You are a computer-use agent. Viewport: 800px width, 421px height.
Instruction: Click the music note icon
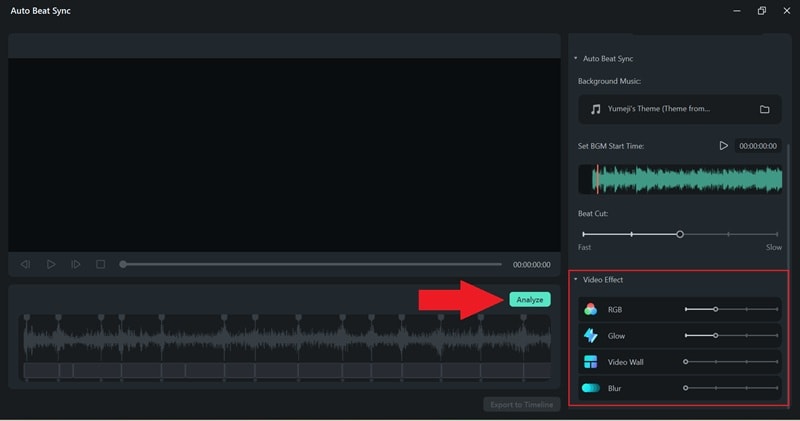tap(595, 109)
